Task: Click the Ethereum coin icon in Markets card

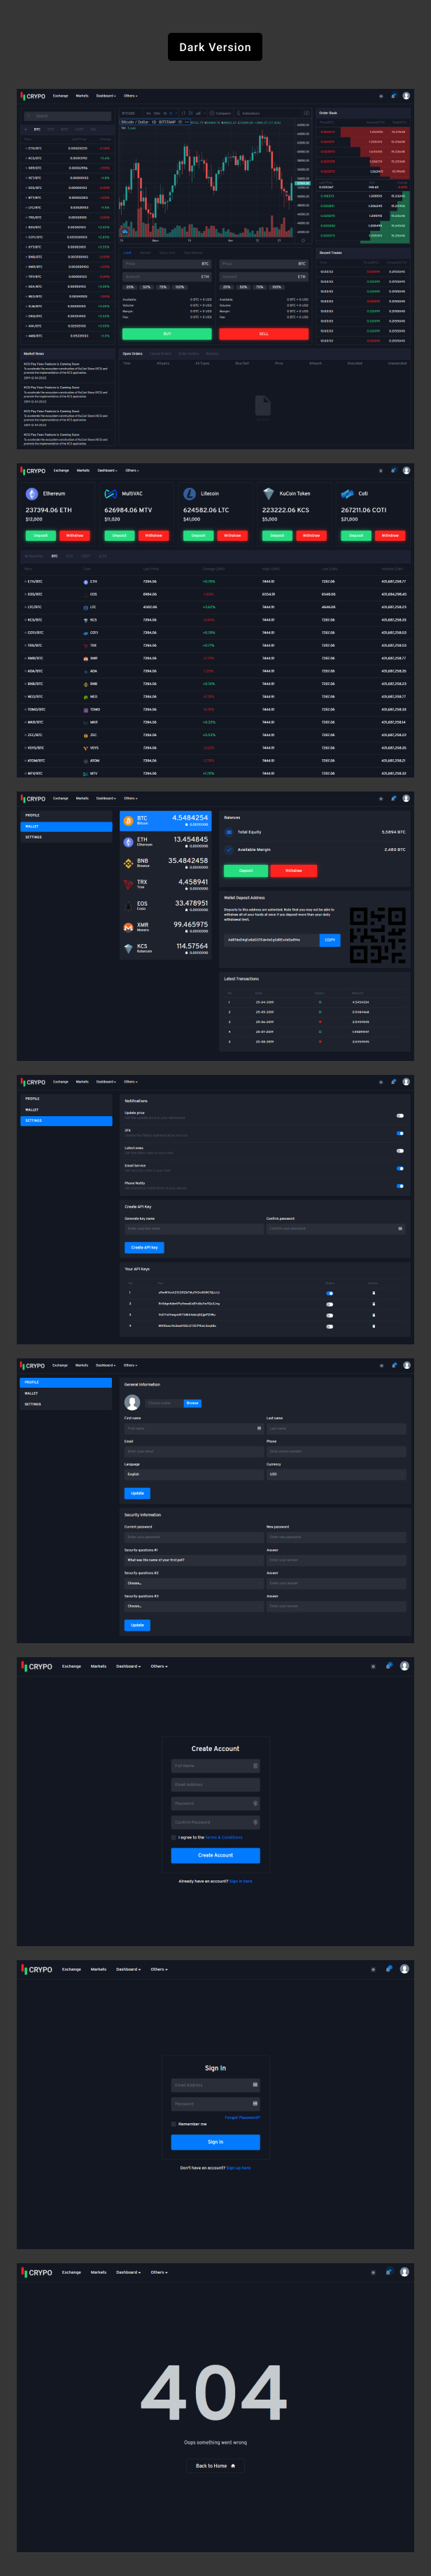Action: pyautogui.click(x=32, y=494)
